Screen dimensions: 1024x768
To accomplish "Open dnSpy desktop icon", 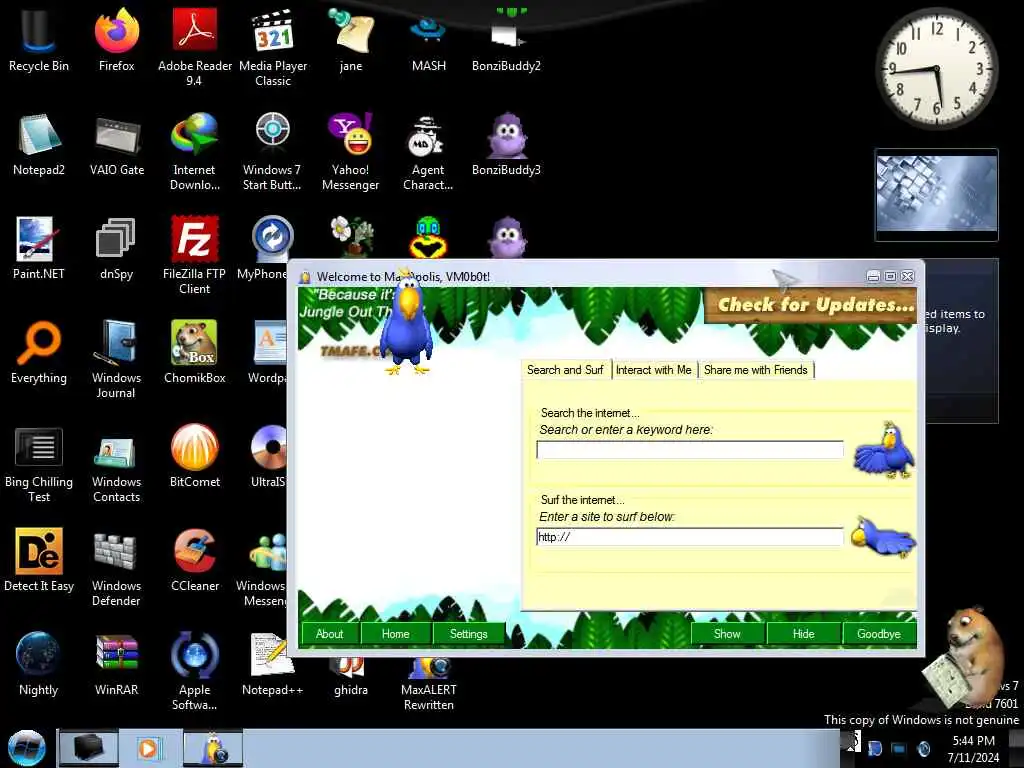I will [x=116, y=248].
